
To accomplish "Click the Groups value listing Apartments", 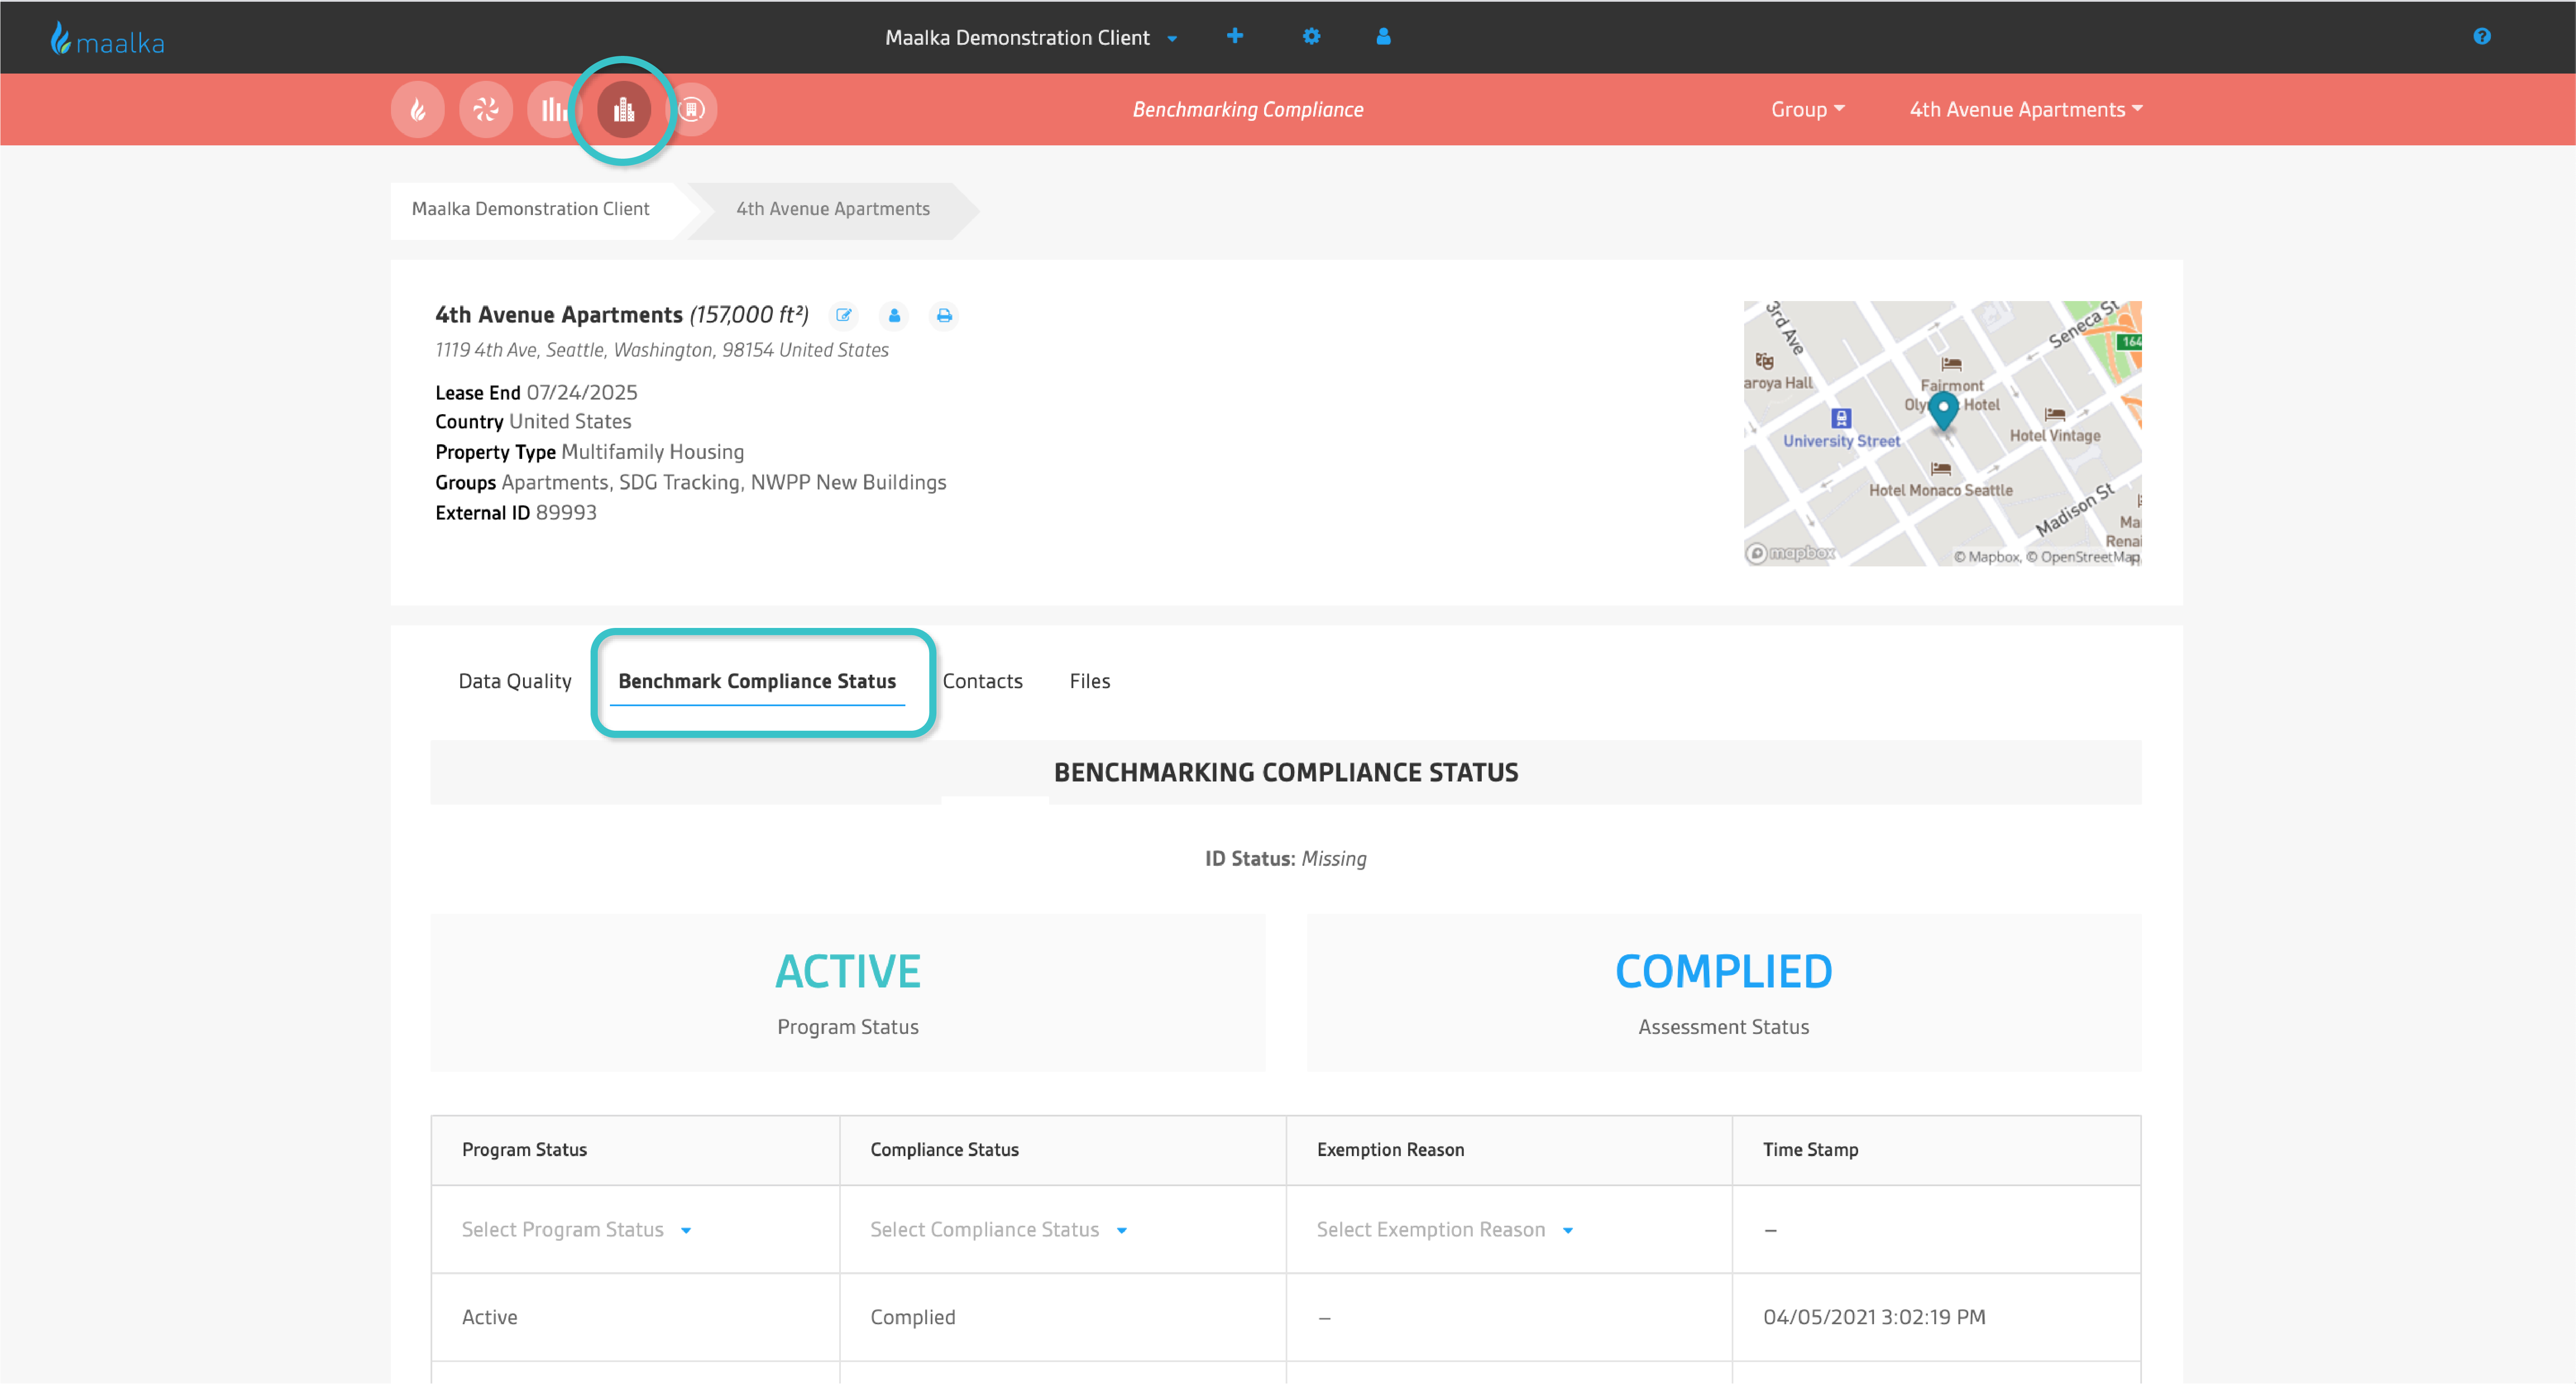I will pos(724,482).
